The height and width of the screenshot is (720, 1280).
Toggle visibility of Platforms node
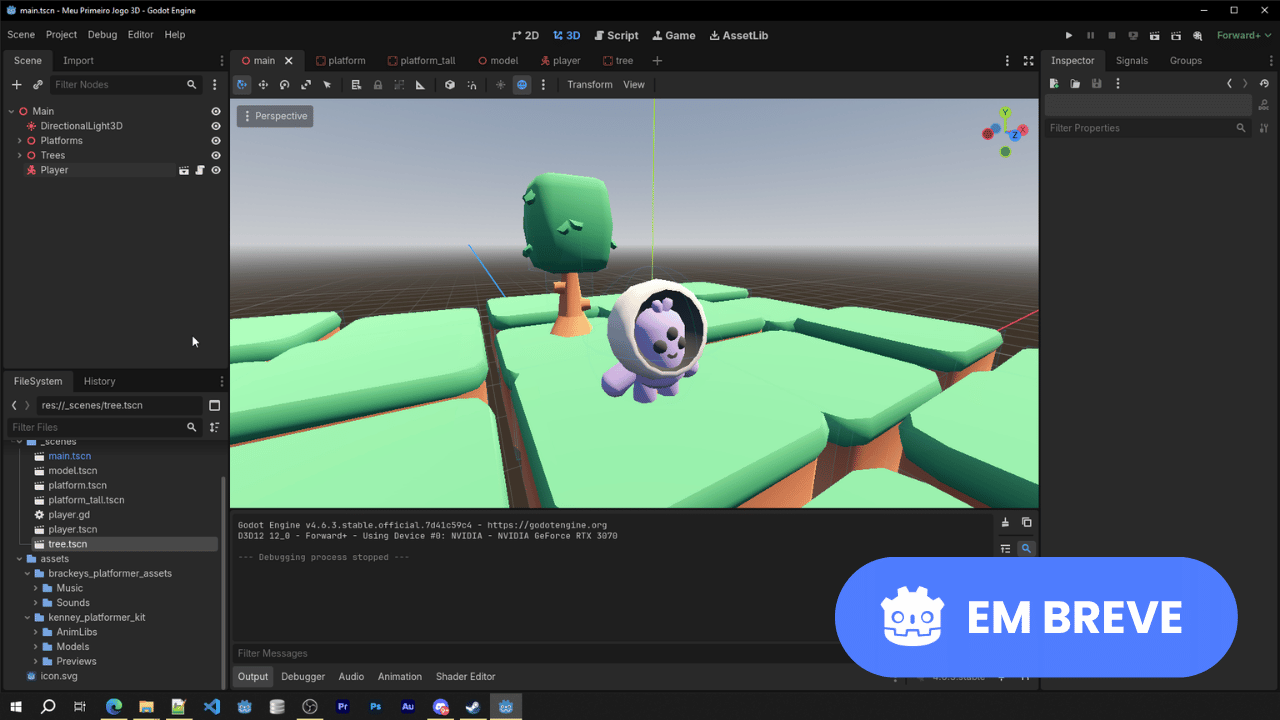215,141
